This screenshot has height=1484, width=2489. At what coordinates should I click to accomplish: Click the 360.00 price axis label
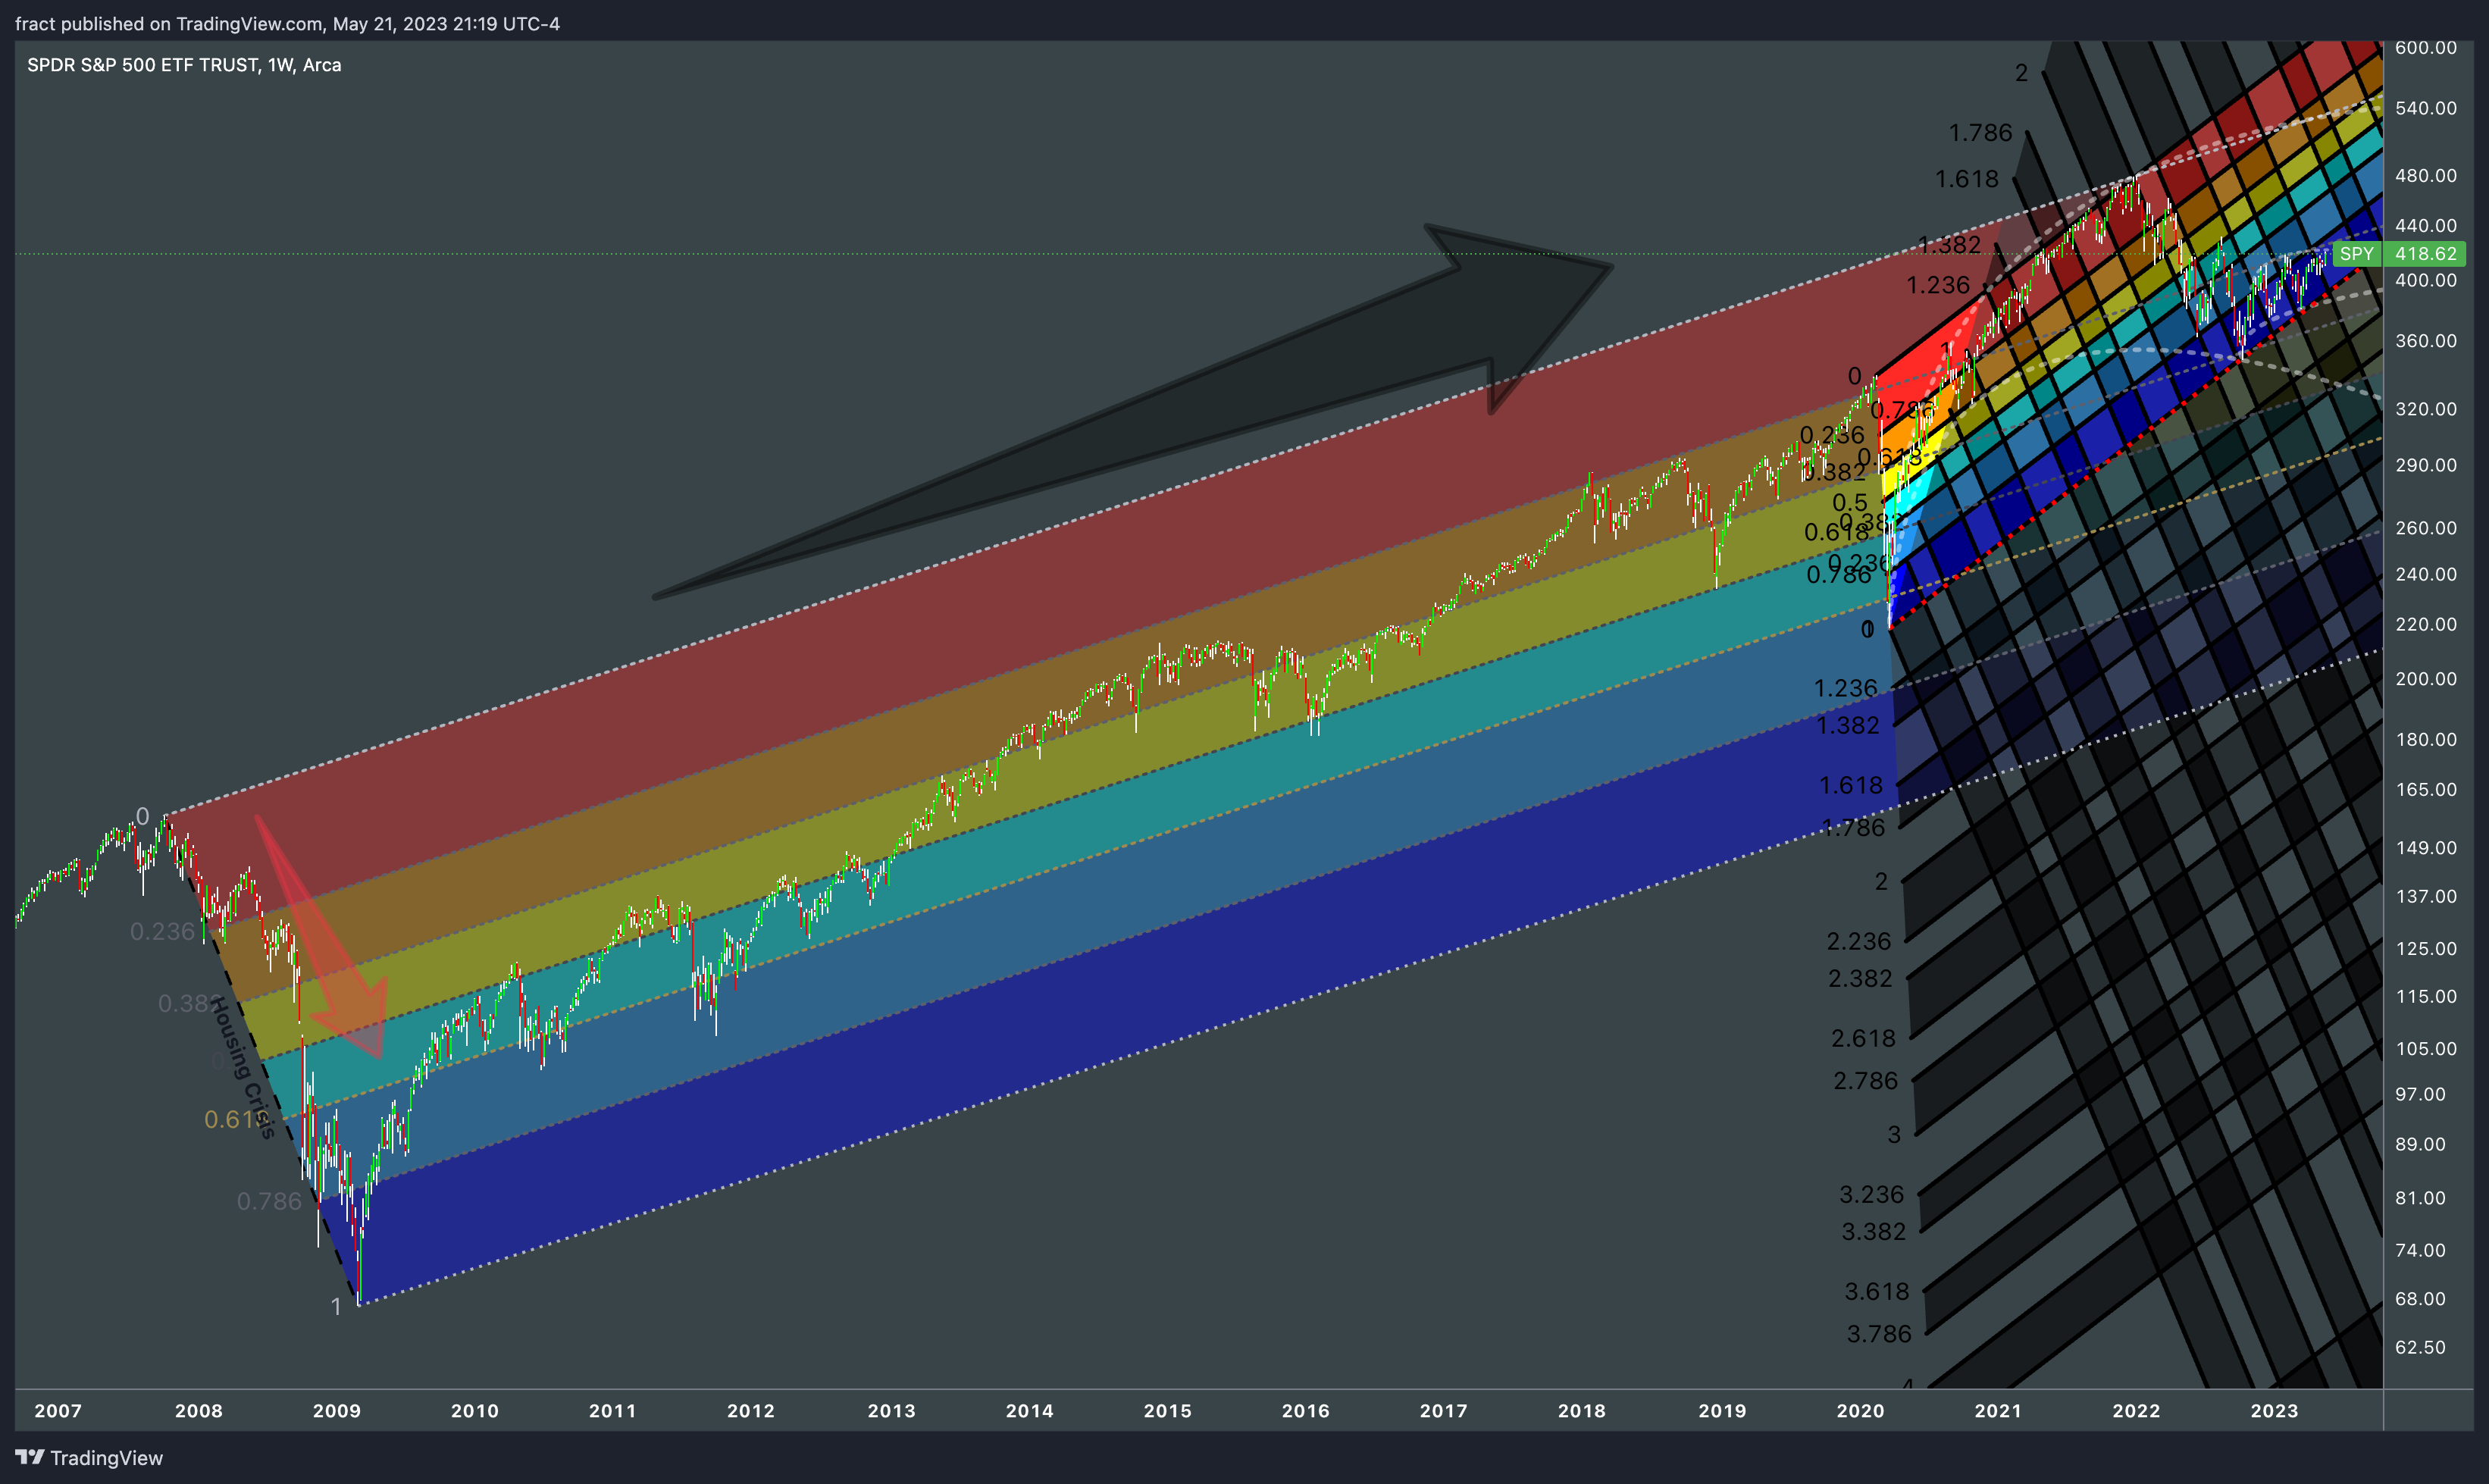tap(2425, 341)
